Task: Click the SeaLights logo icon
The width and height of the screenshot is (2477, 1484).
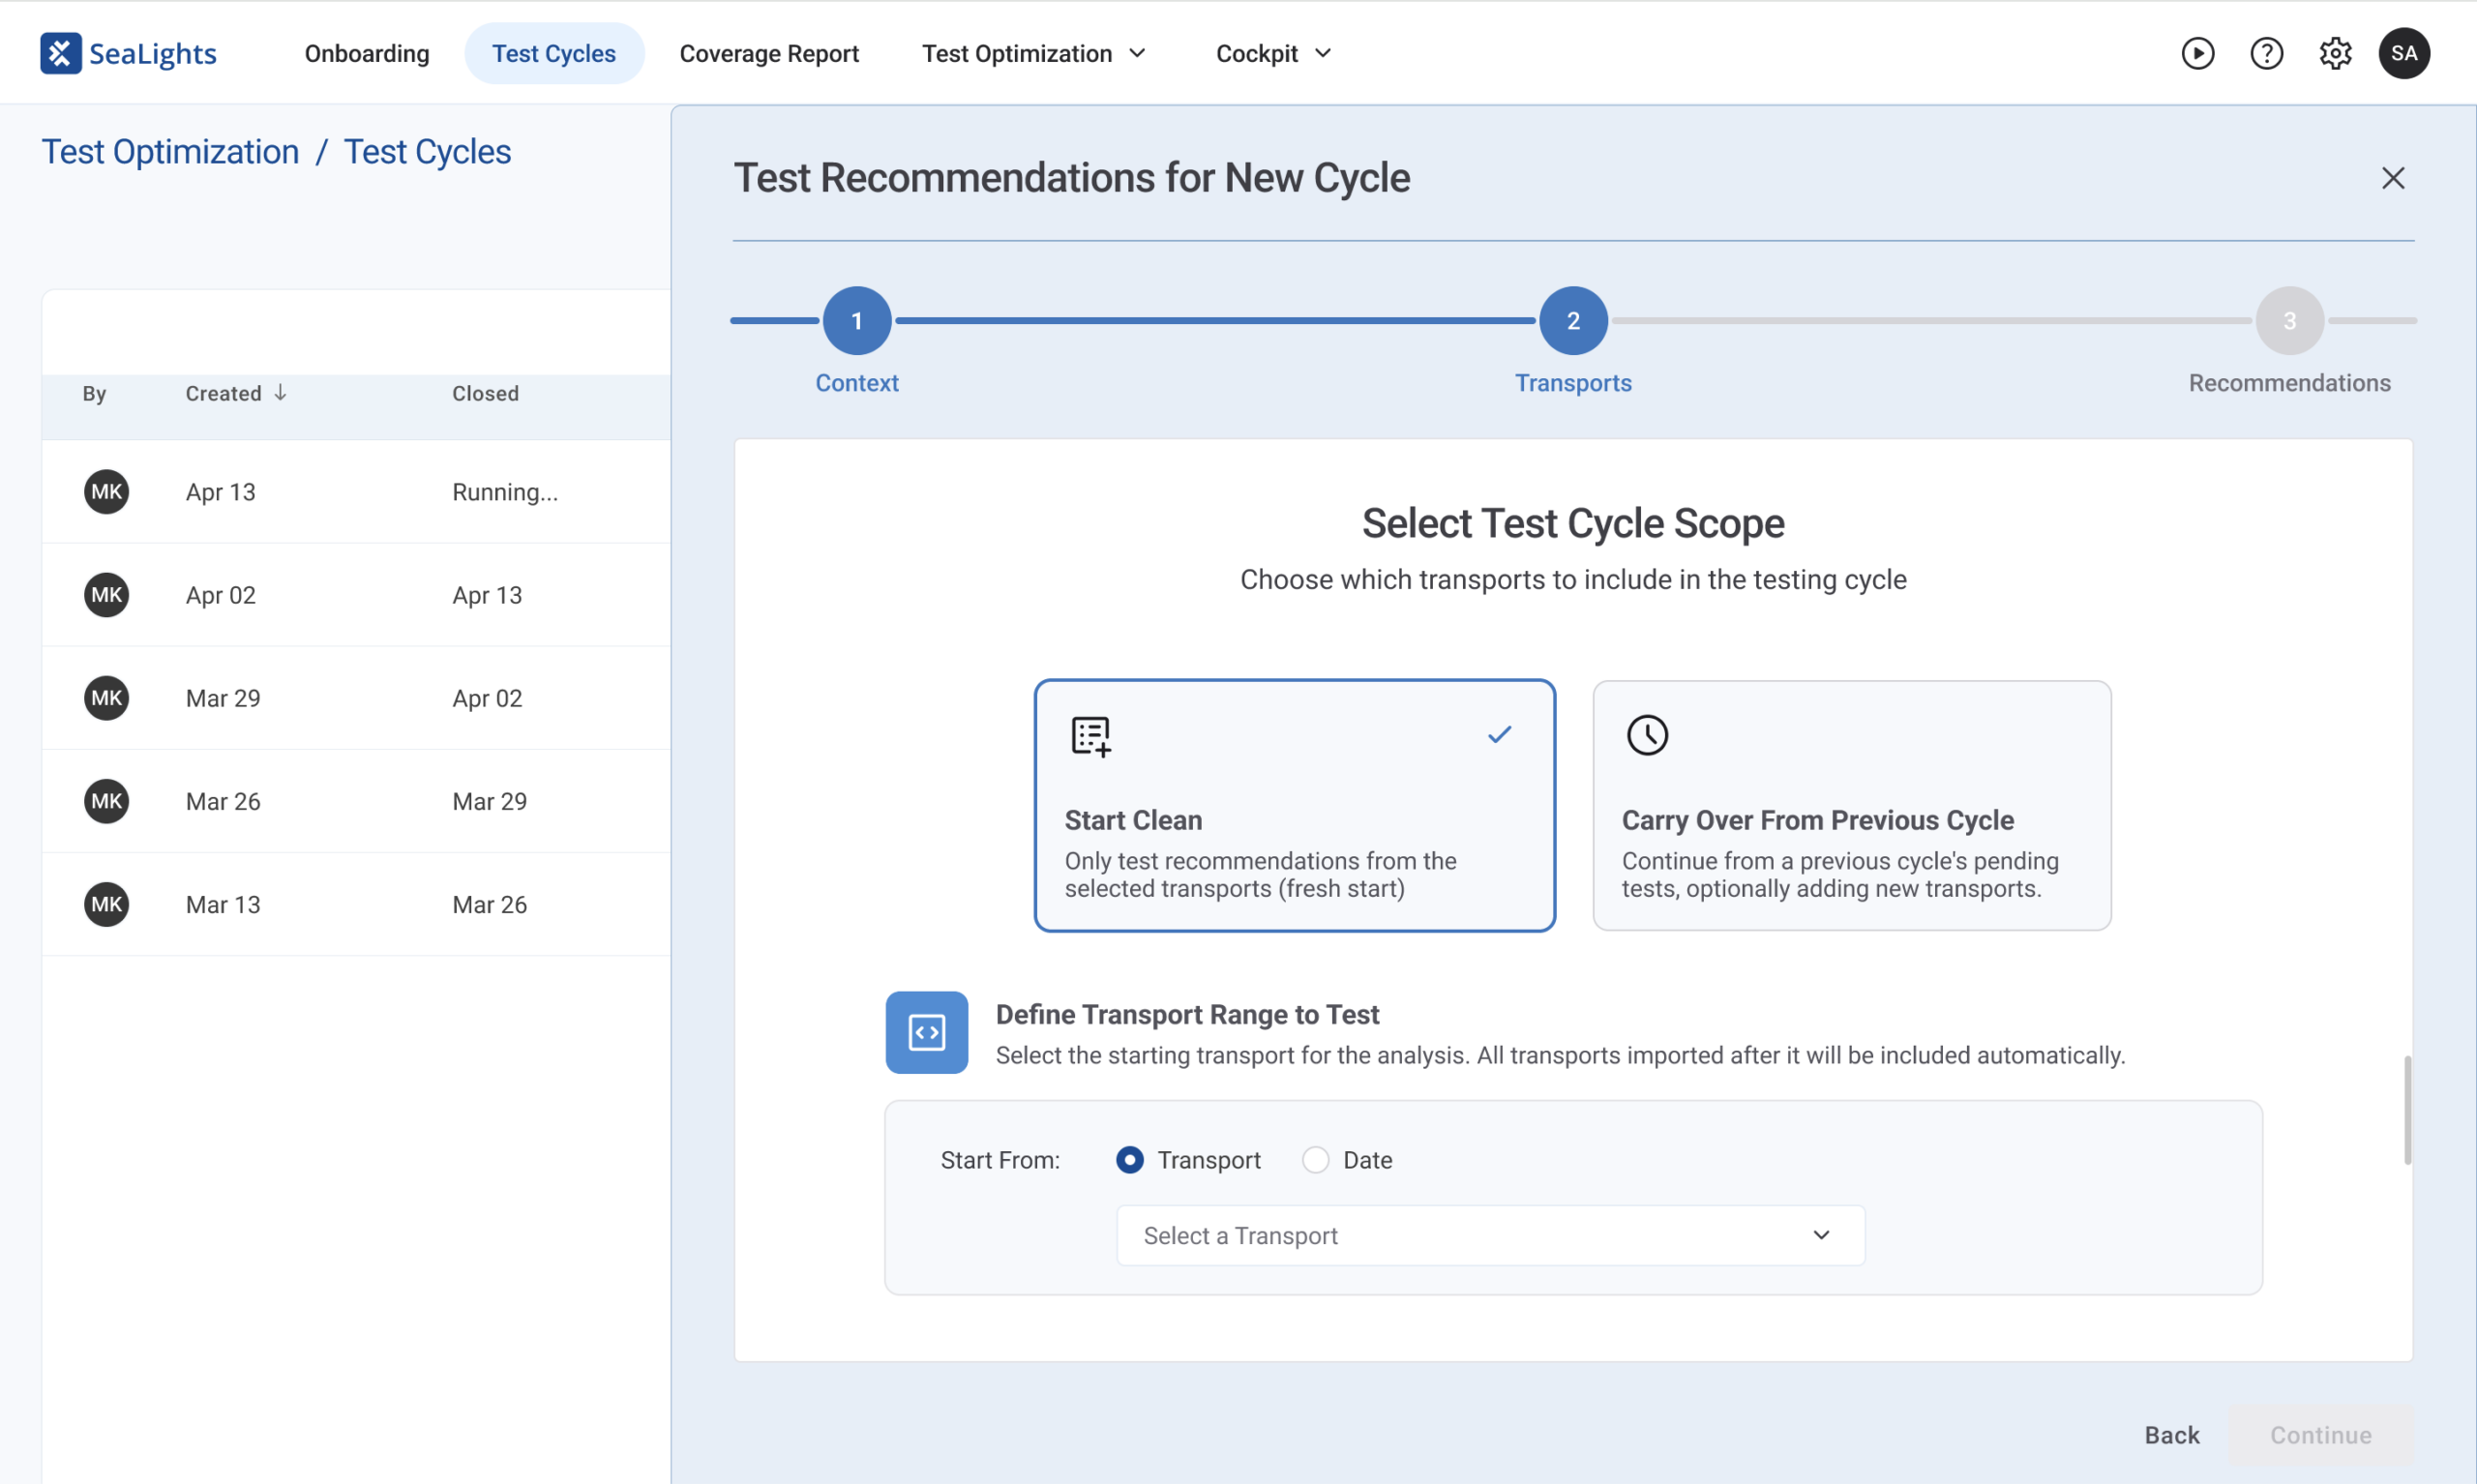Action: click(60, 53)
